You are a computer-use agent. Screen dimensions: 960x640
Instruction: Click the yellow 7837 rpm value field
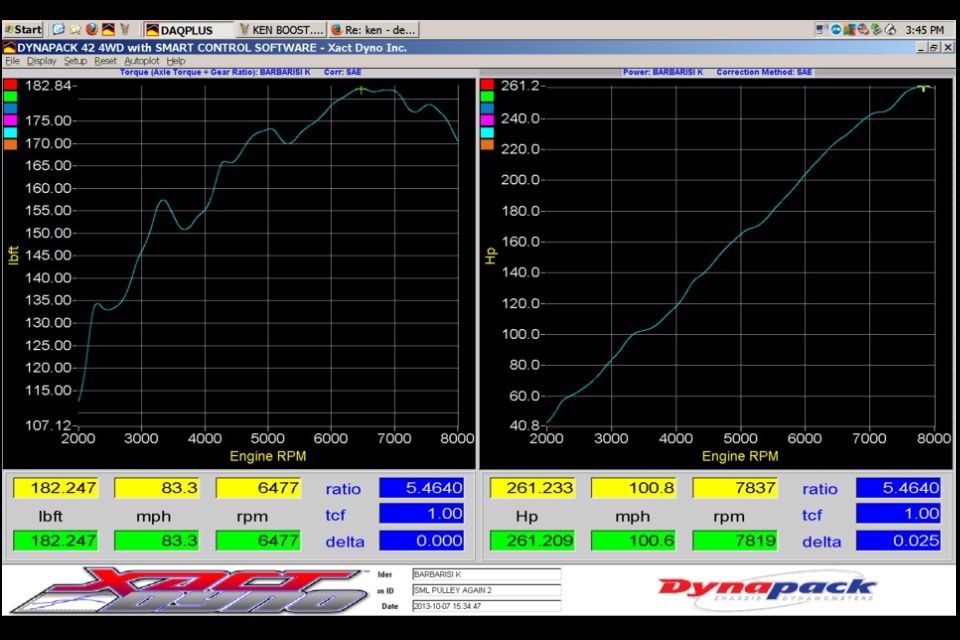(x=735, y=488)
